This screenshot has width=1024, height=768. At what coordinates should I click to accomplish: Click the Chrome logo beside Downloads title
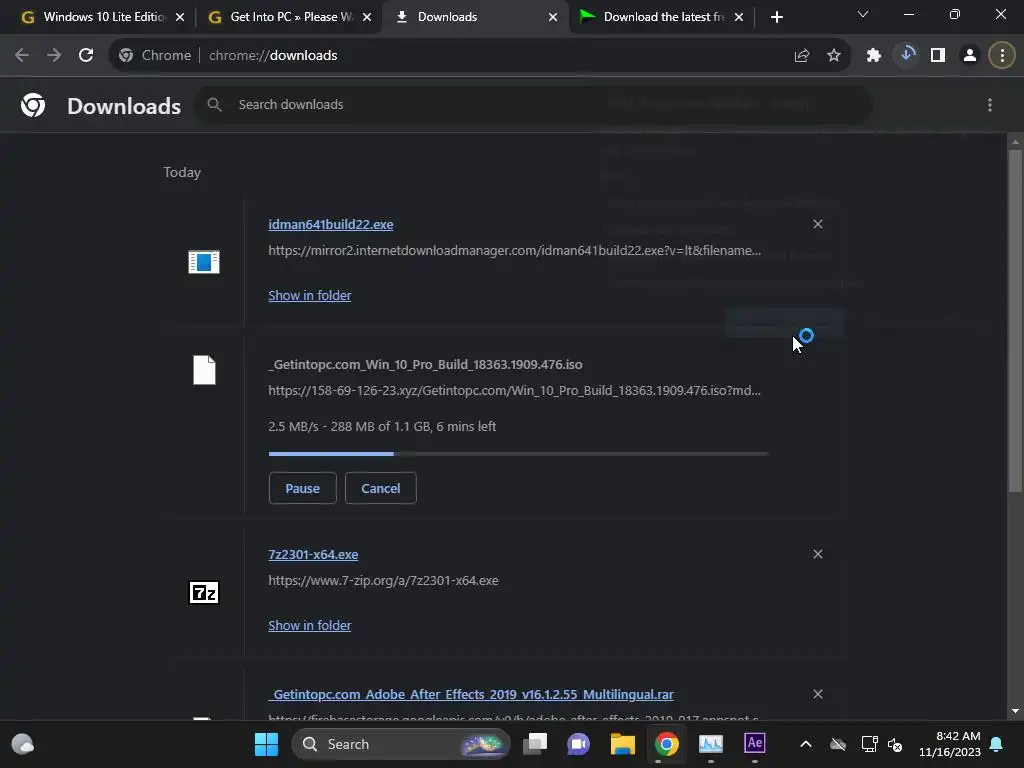(x=33, y=105)
